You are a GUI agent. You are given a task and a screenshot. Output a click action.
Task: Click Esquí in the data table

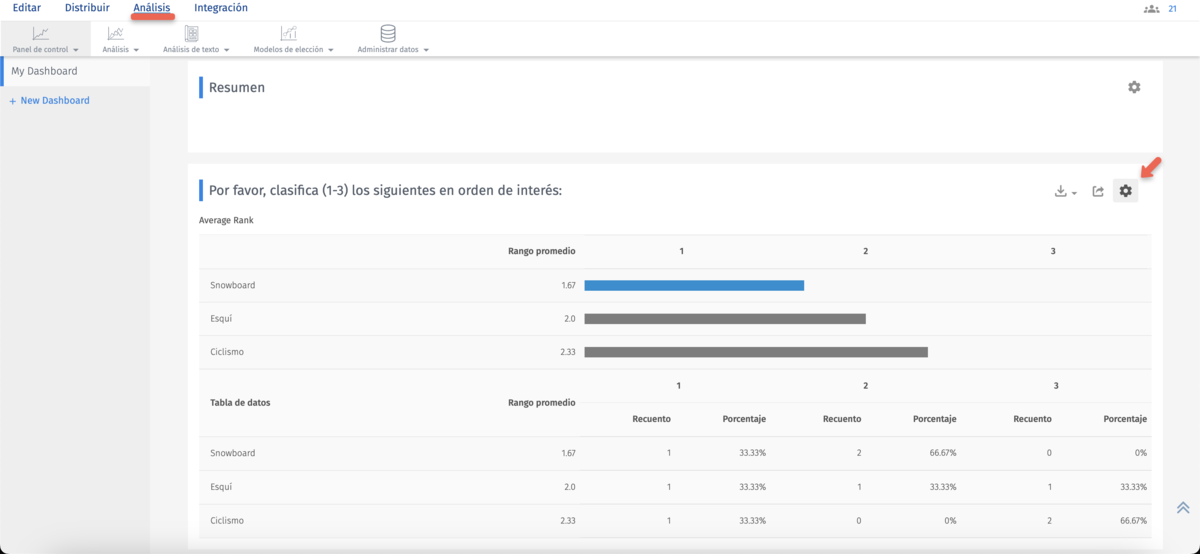click(221, 487)
